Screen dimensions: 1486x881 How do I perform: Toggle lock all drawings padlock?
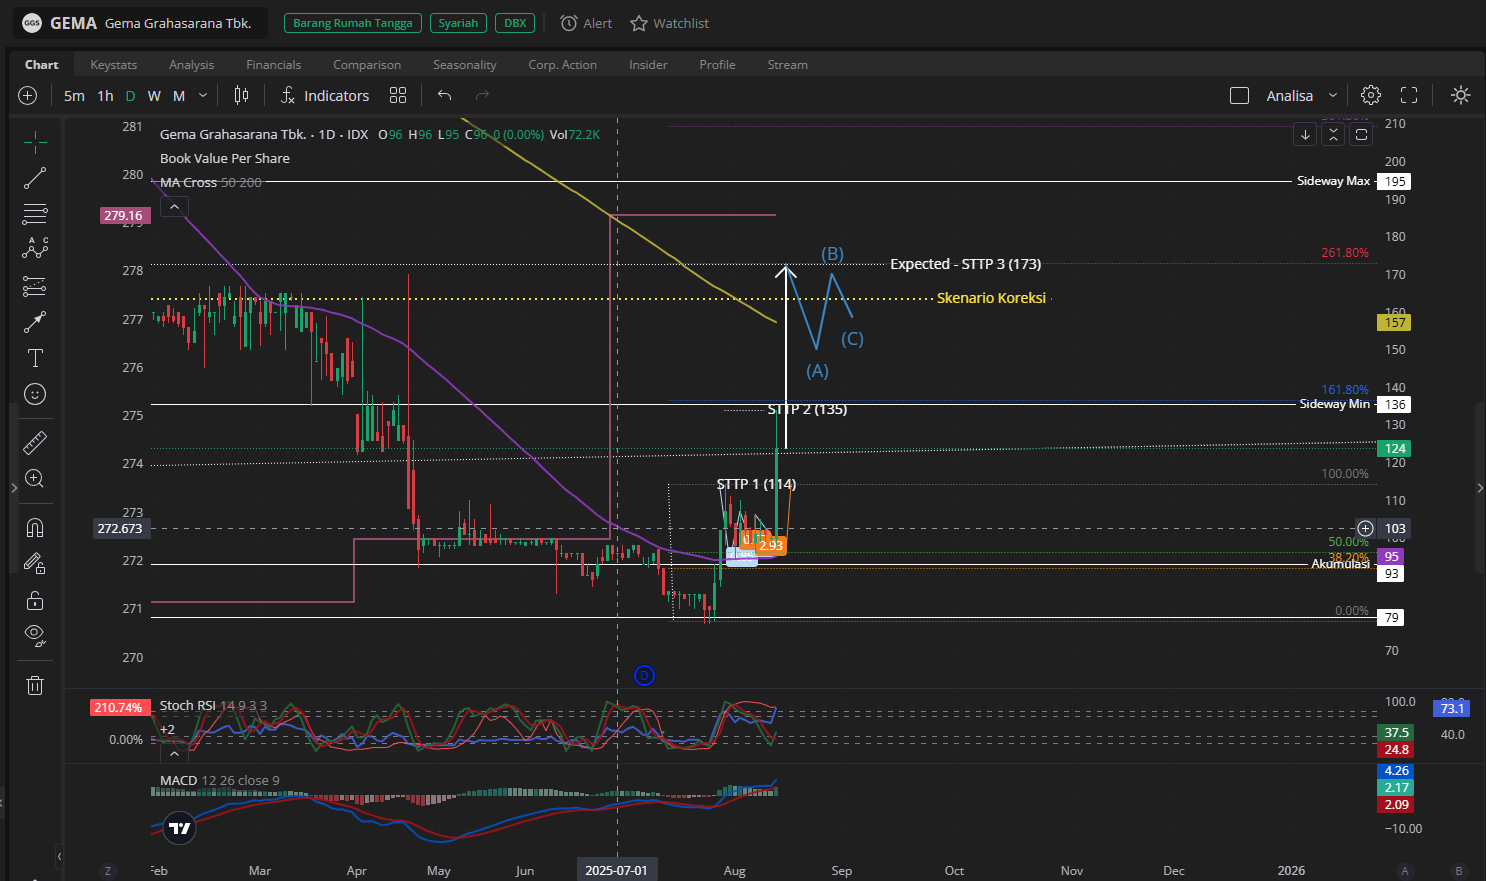click(x=35, y=600)
